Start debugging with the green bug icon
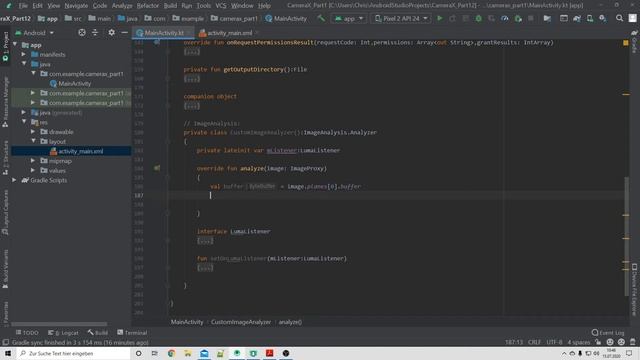640x360 pixels. point(478,18)
